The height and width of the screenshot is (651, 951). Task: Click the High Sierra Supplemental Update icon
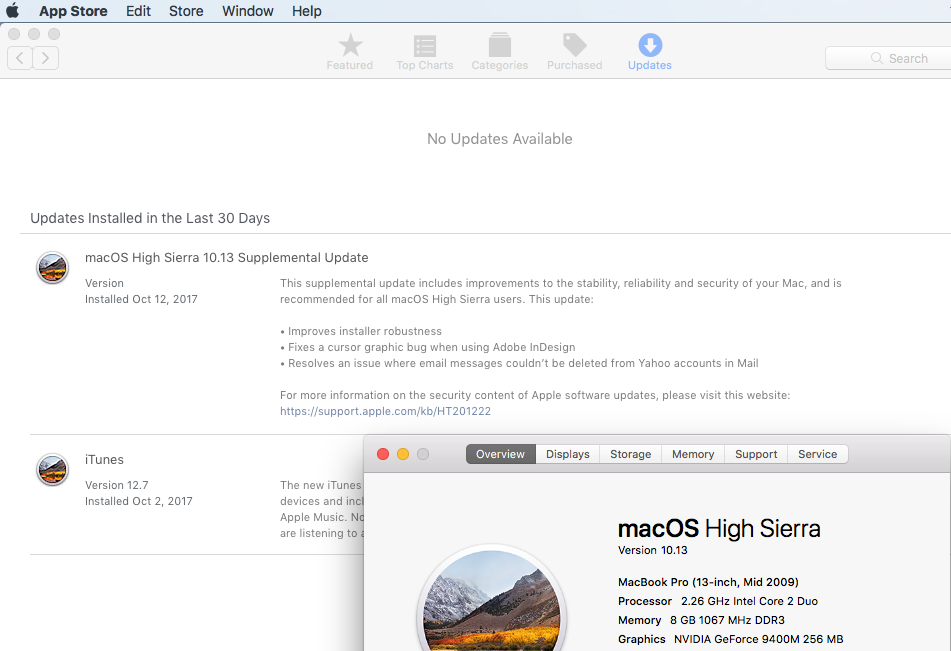52,268
